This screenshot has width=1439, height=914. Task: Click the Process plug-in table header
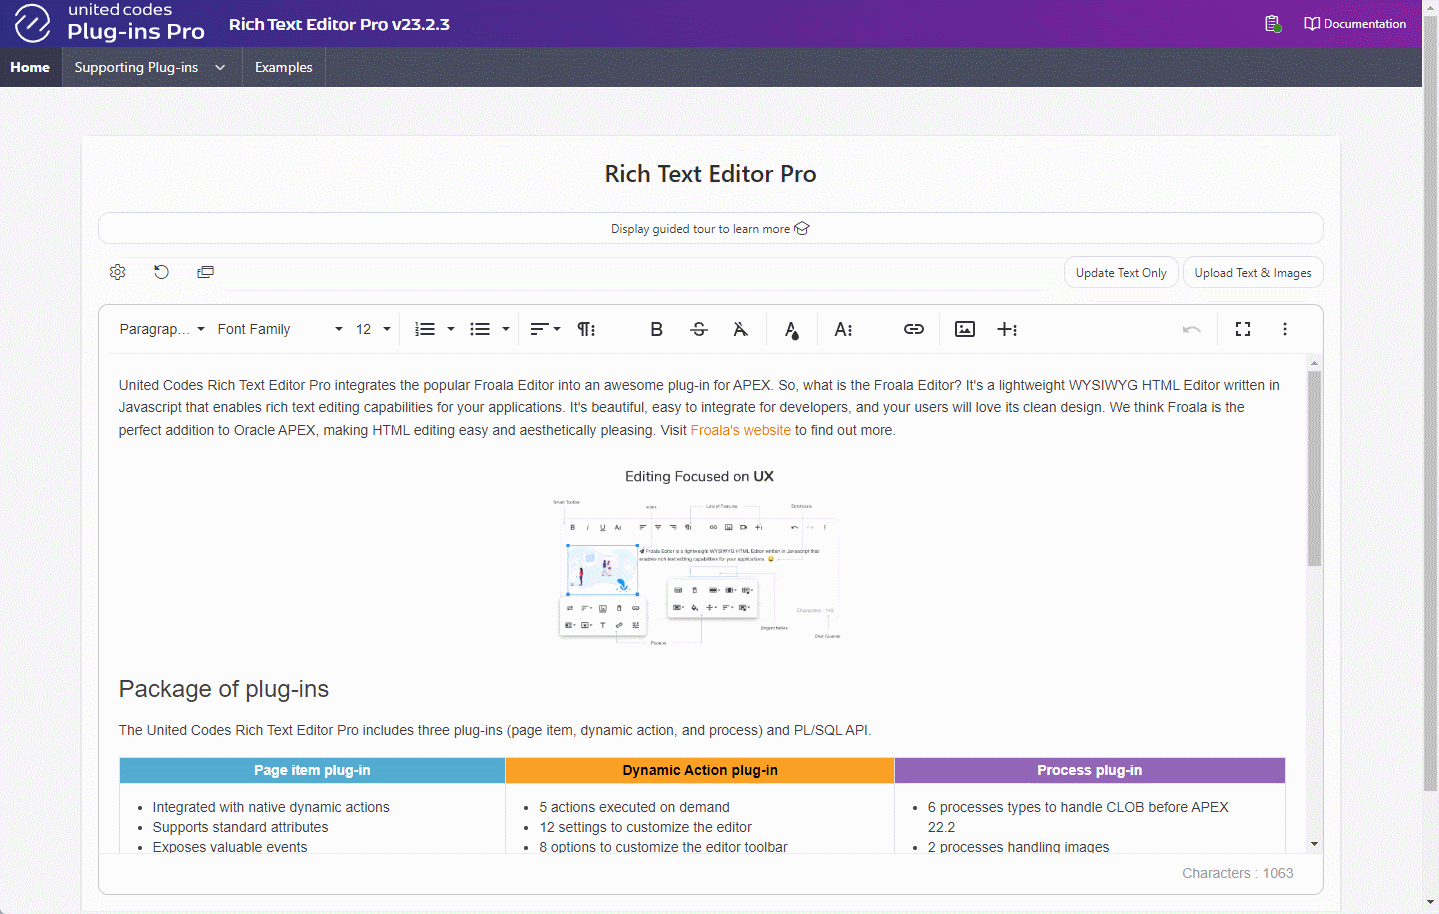coord(1090,770)
